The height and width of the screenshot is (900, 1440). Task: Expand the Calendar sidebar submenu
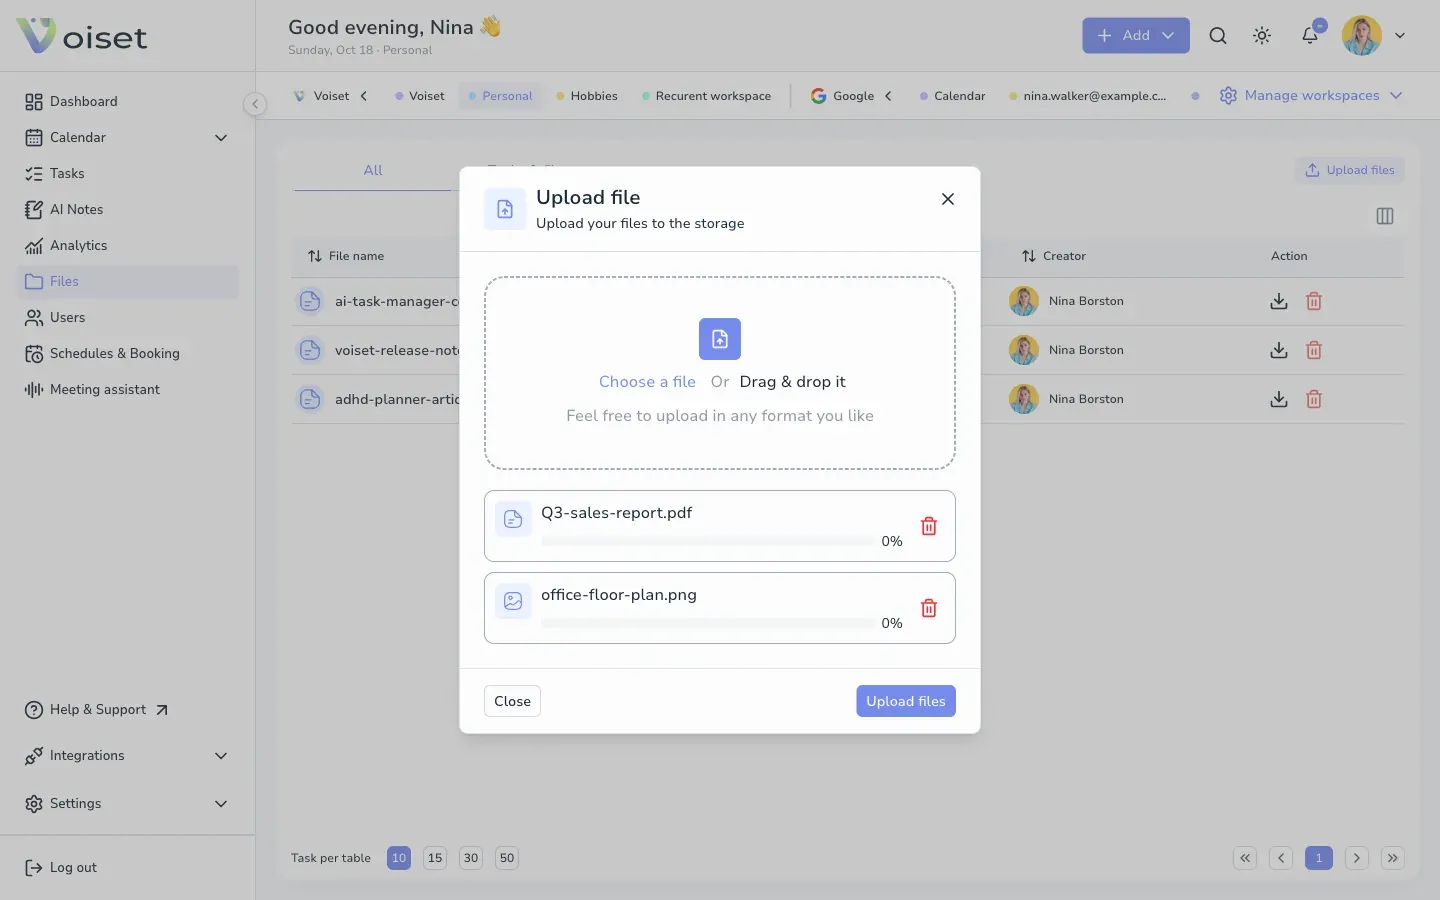click(221, 137)
